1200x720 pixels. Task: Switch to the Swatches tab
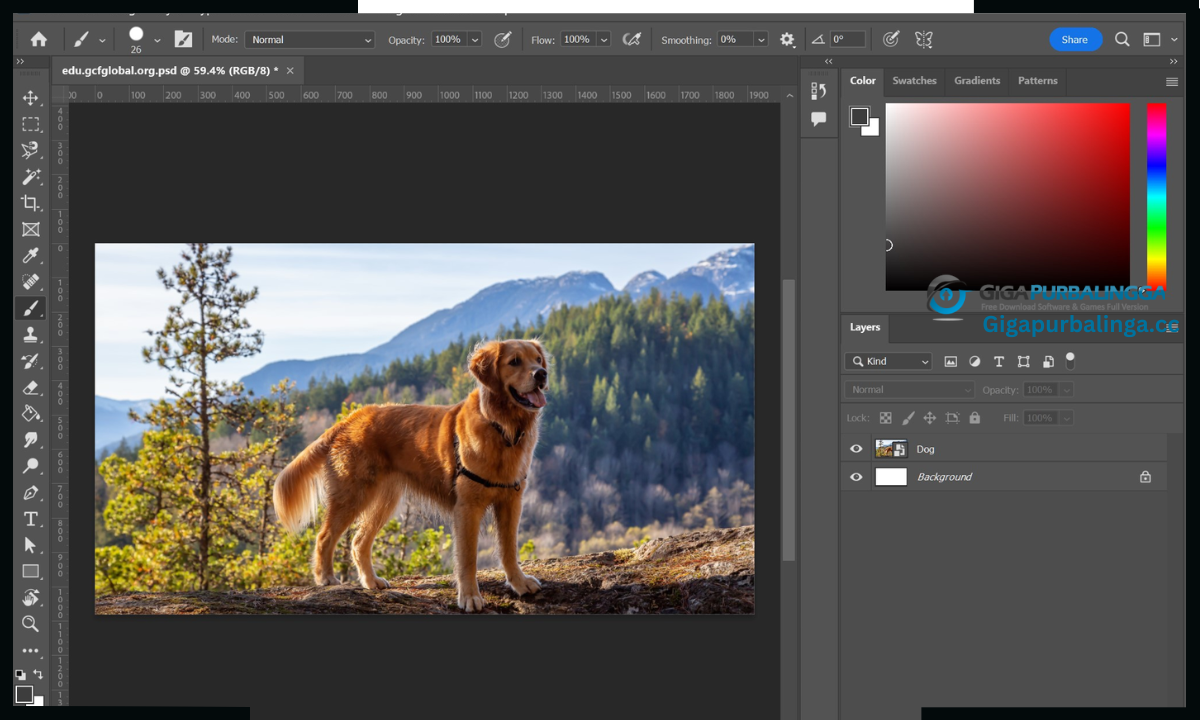point(914,81)
